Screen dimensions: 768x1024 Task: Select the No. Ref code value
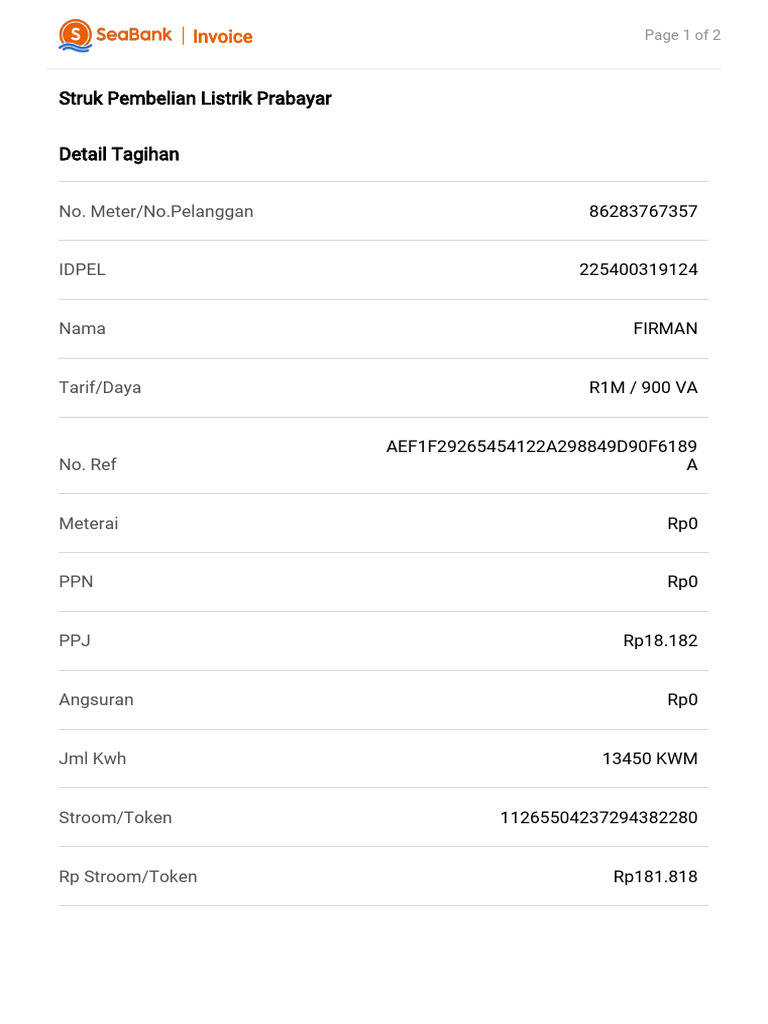point(542,455)
